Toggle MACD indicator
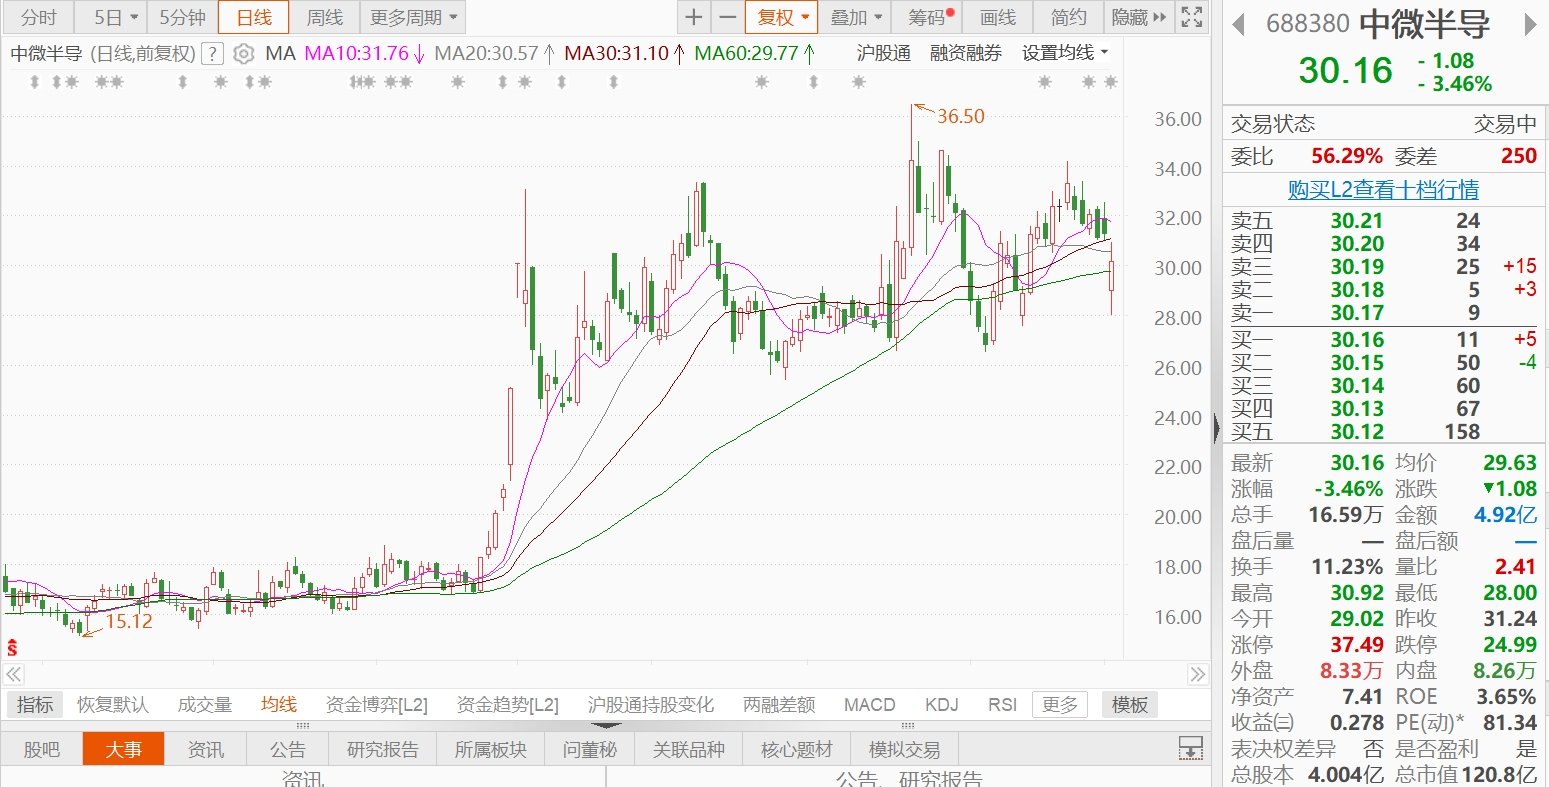 click(x=869, y=705)
